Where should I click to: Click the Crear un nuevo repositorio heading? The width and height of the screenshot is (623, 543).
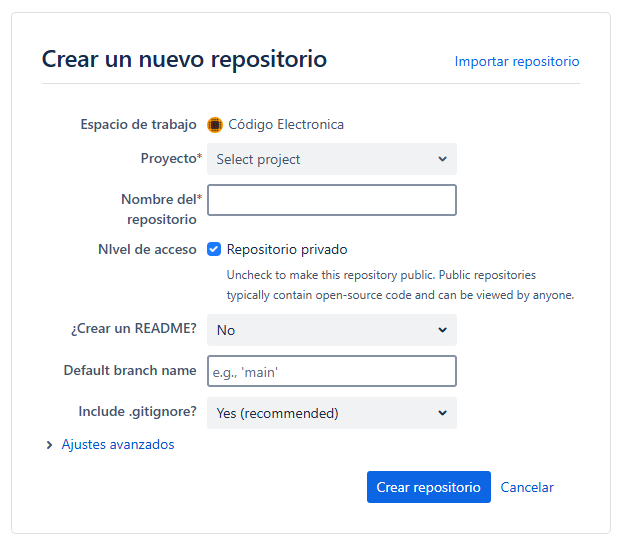click(x=184, y=60)
